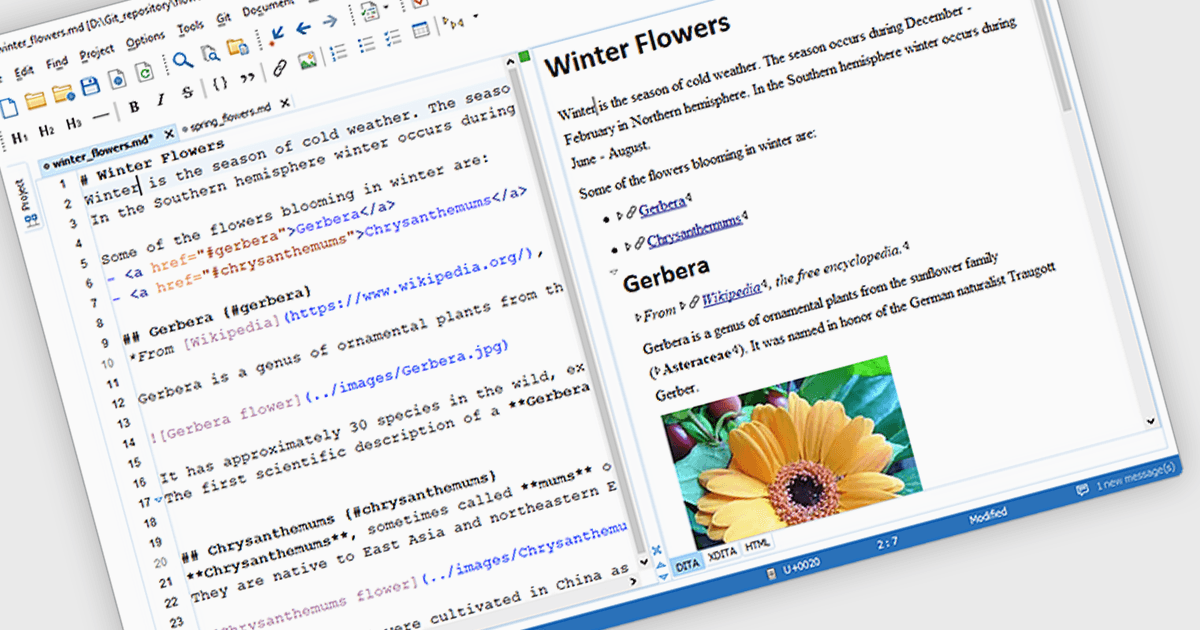Insert an unordered bullet list
This screenshot has height=630, width=1200.
367,45
